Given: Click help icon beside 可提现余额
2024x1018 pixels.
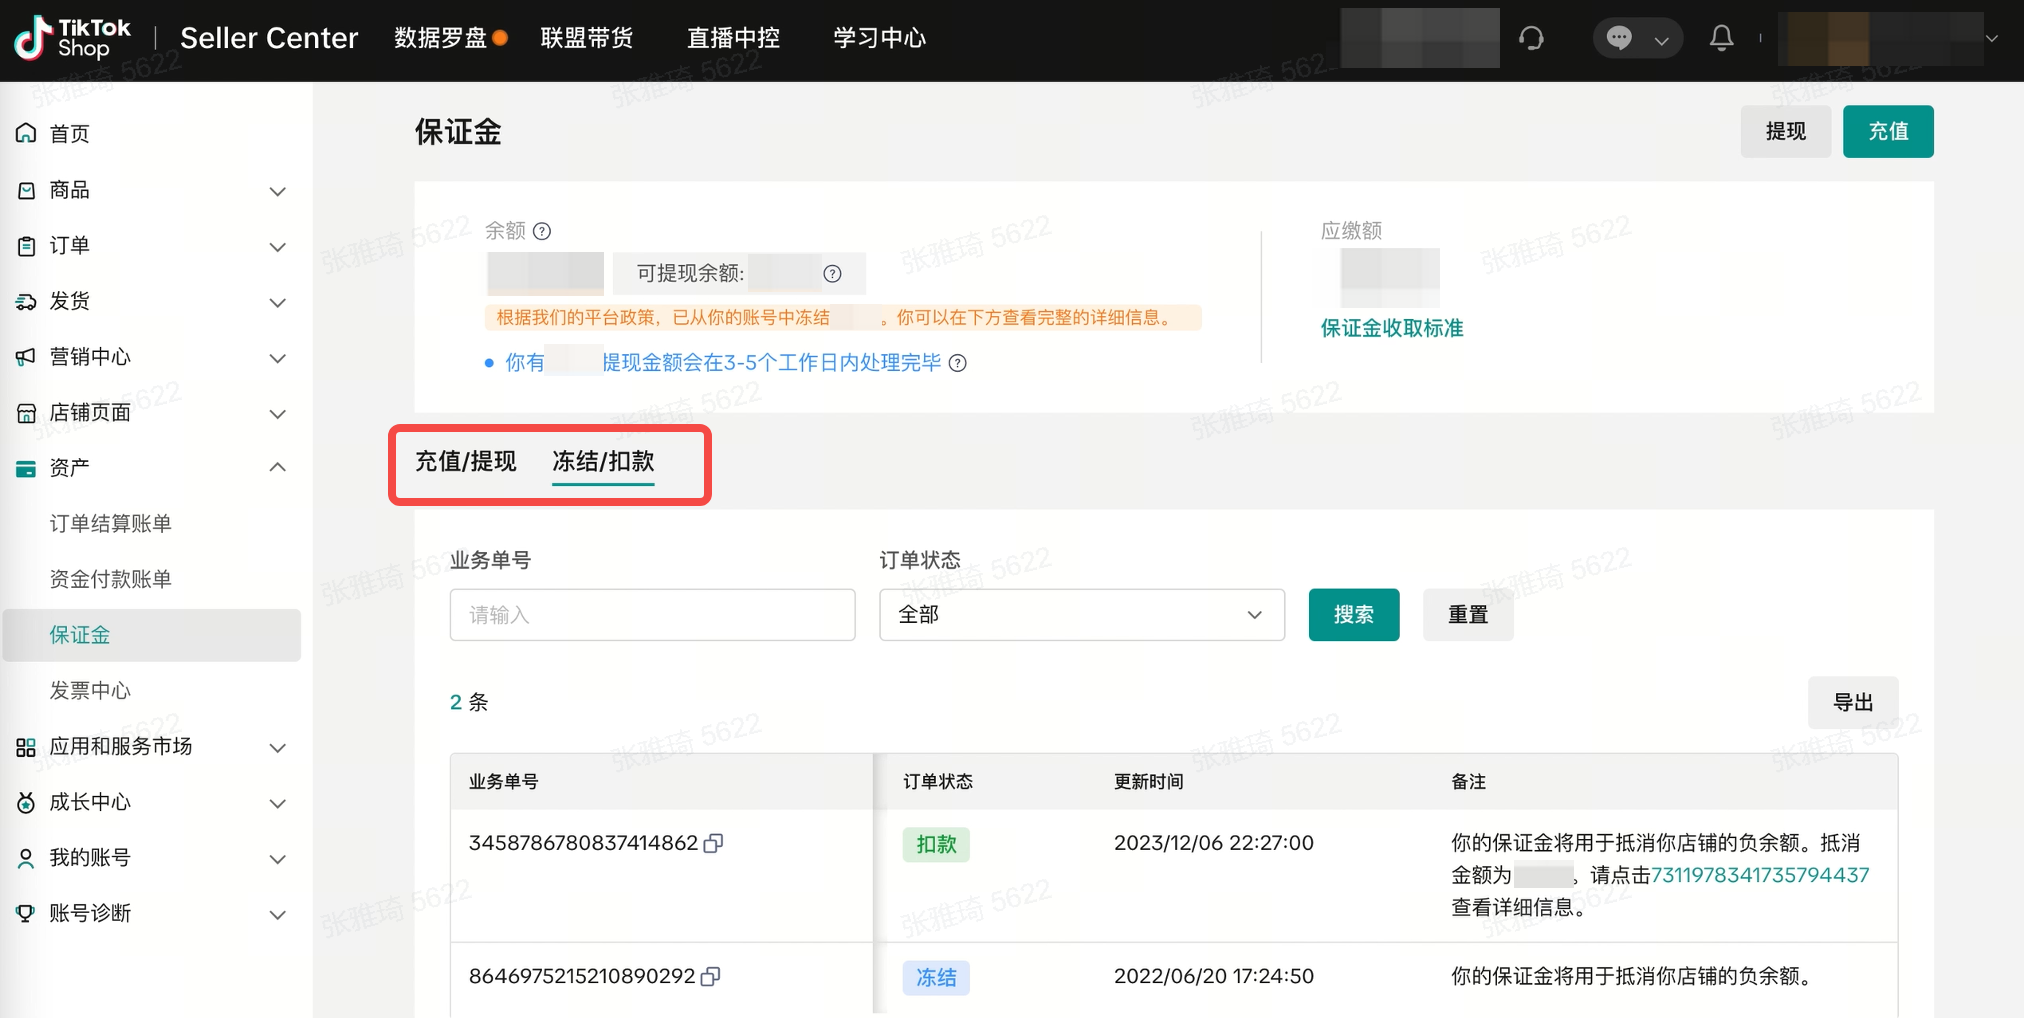Looking at the screenshot, I should click(x=832, y=274).
